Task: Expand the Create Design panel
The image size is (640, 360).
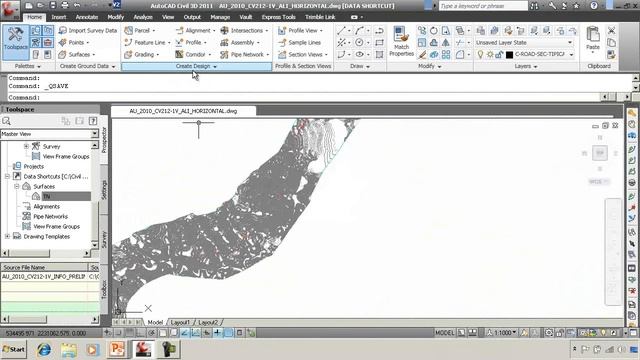Action: [196, 66]
